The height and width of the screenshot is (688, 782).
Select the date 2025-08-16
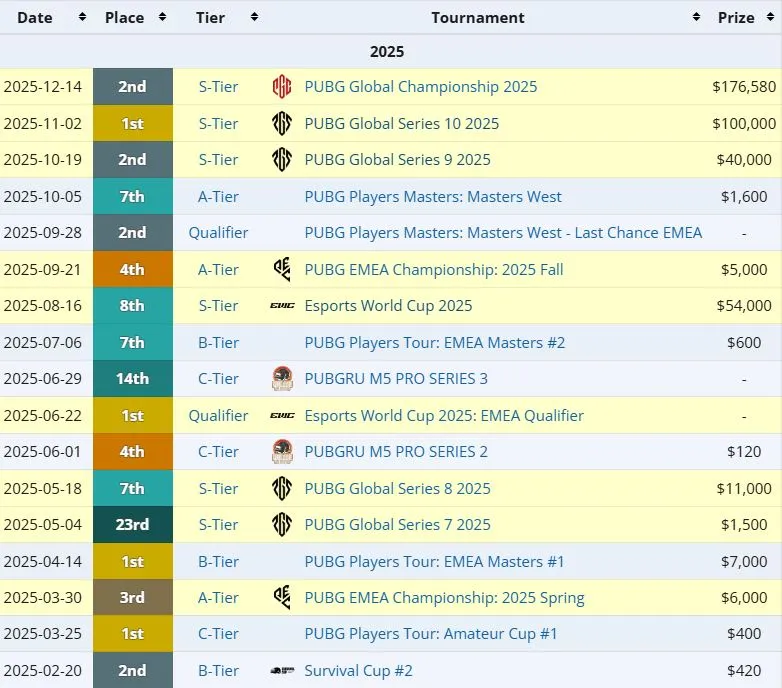tap(43, 306)
